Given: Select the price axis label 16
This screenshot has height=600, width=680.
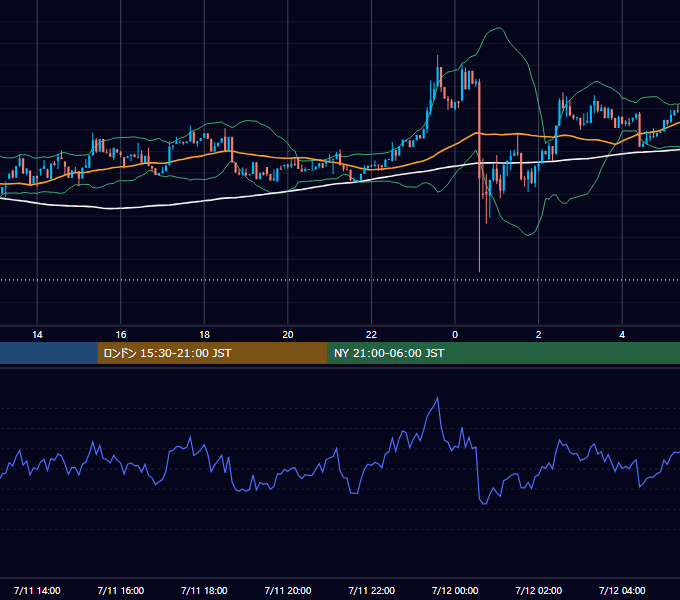Looking at the screenshot, I should pyautogui.click(x=121, y=335).
